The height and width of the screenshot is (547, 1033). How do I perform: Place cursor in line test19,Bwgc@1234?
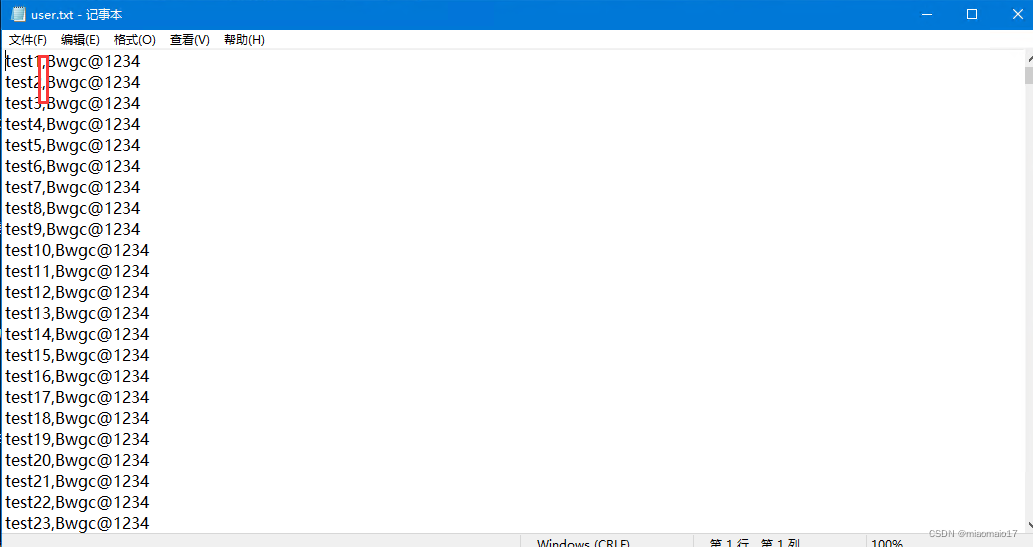(77, 440)
